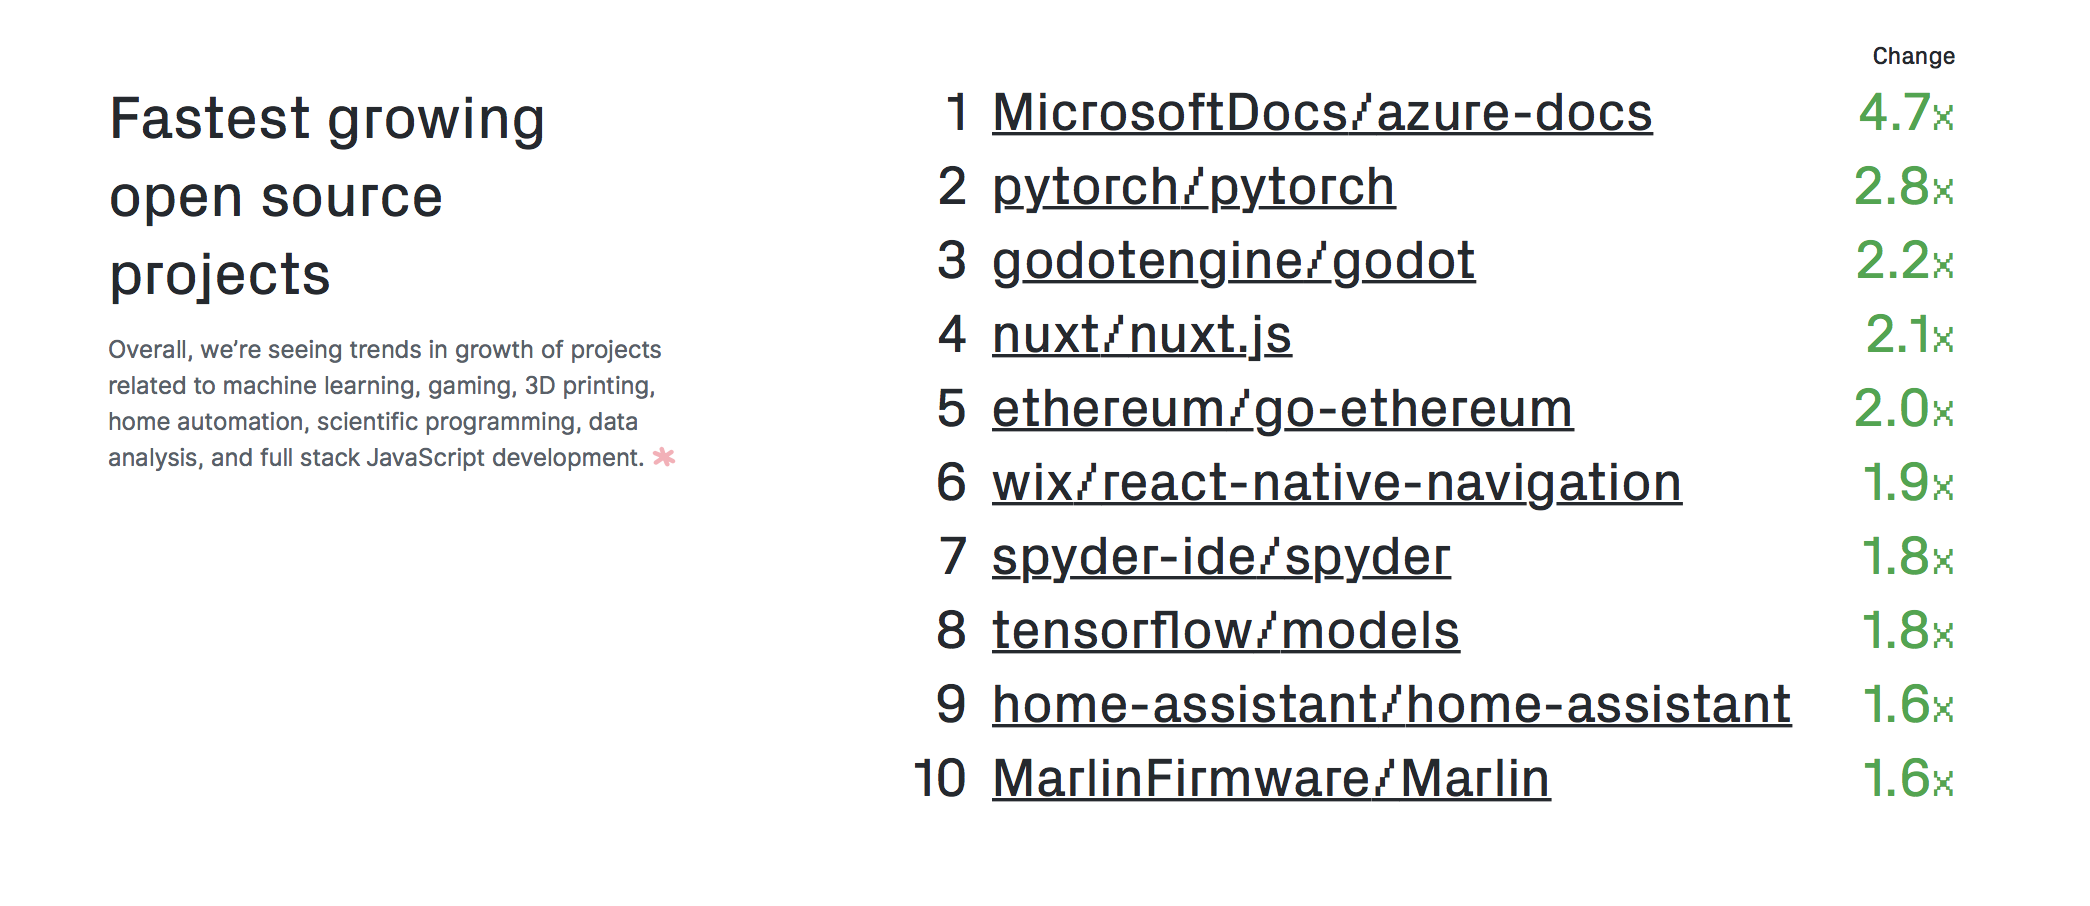Click the rank number 10 beside Marlin
2090x906 pixels.
coord(940,779)
